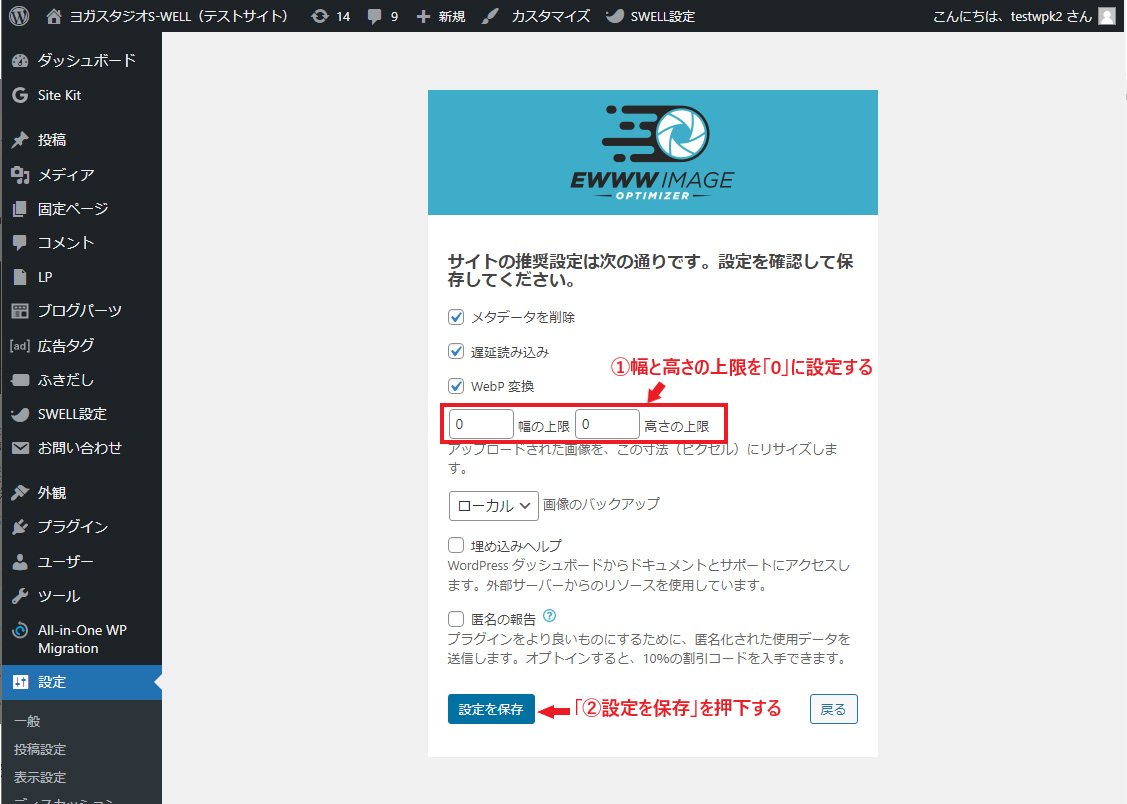This screenshot has width=1127, height=804.
Task: Click the plus 新規 icon
Action: tap(423, 16)
